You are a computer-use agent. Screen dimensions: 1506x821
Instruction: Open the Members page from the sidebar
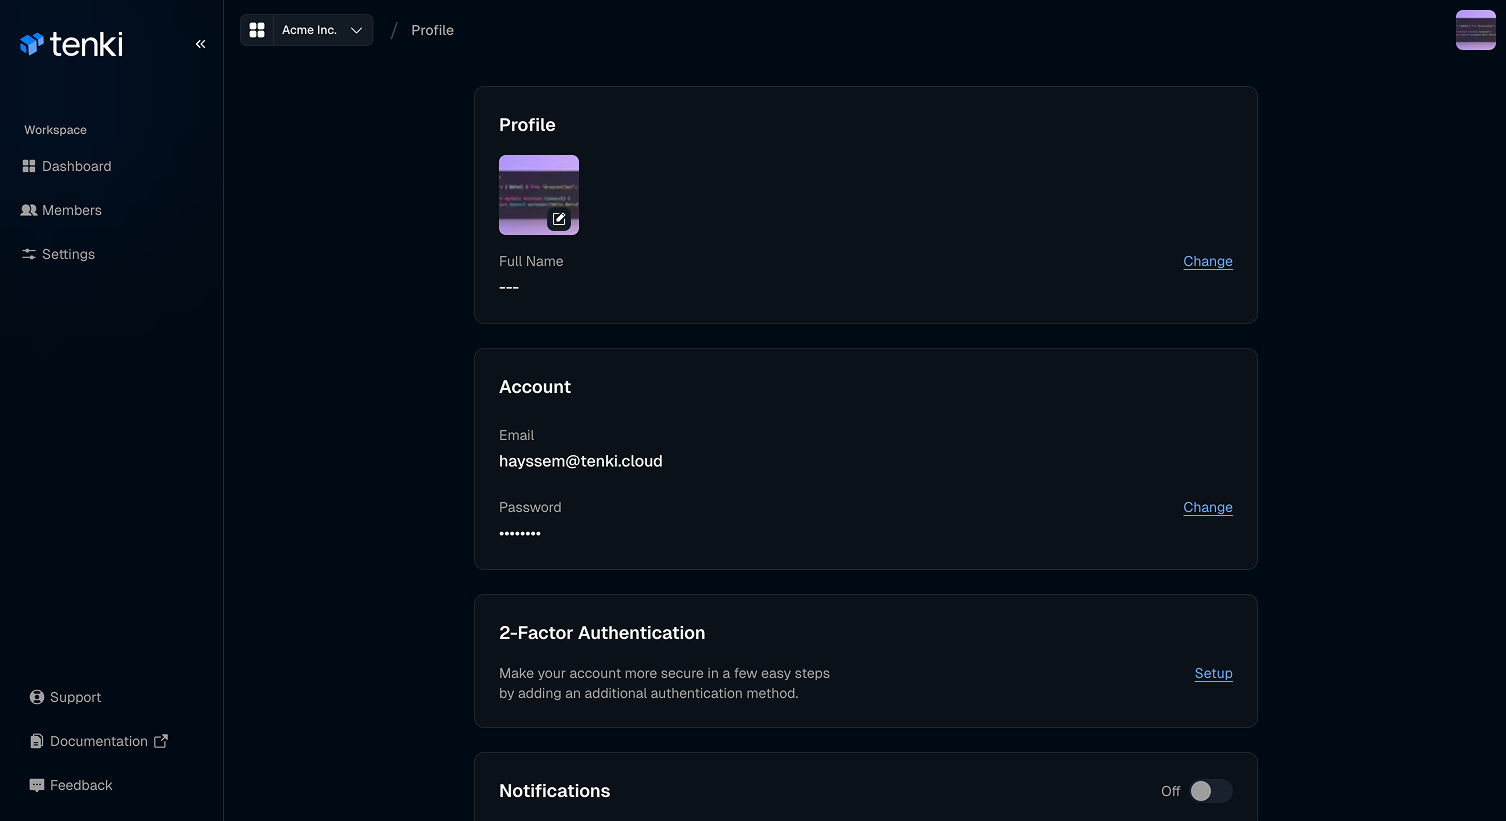point(72,210)
